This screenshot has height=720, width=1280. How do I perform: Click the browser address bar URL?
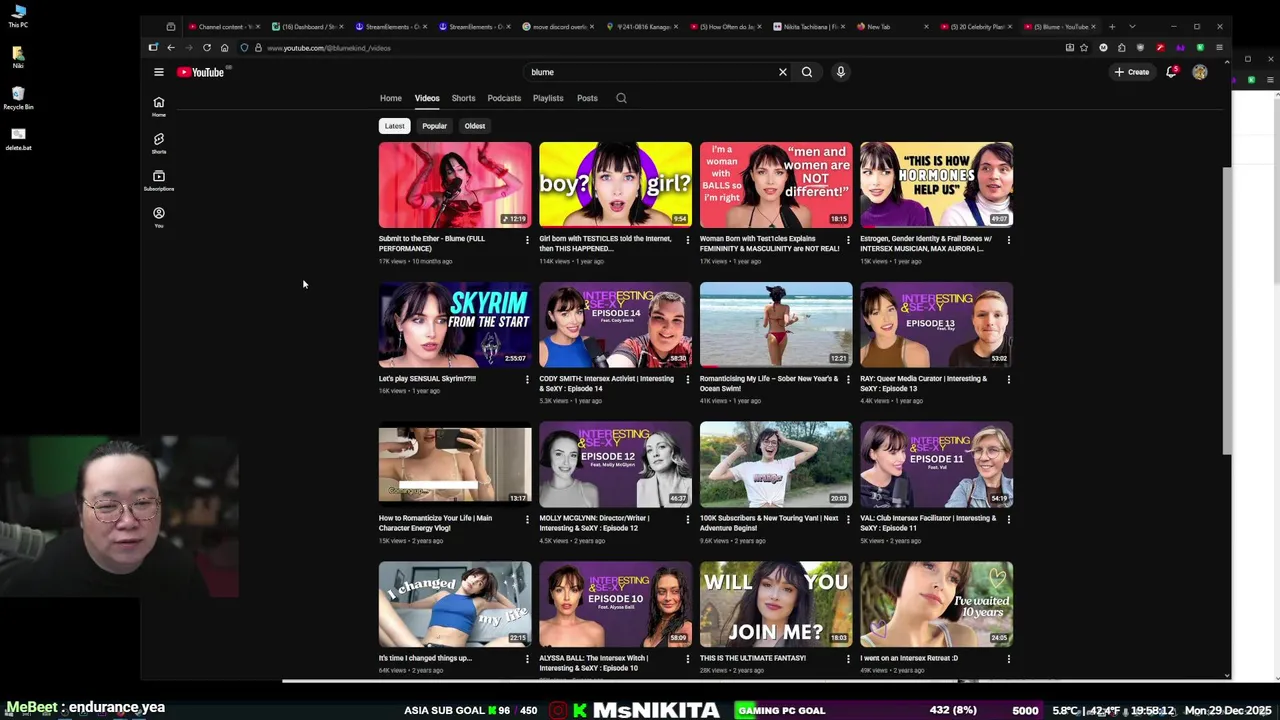click(x=329, y=48)
